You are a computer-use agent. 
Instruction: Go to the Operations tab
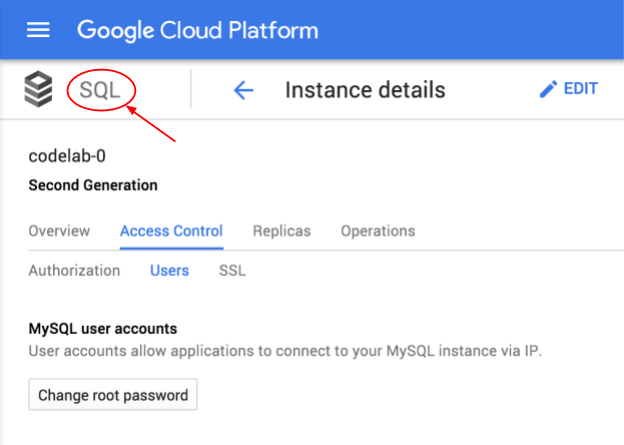tap(378, 231)
